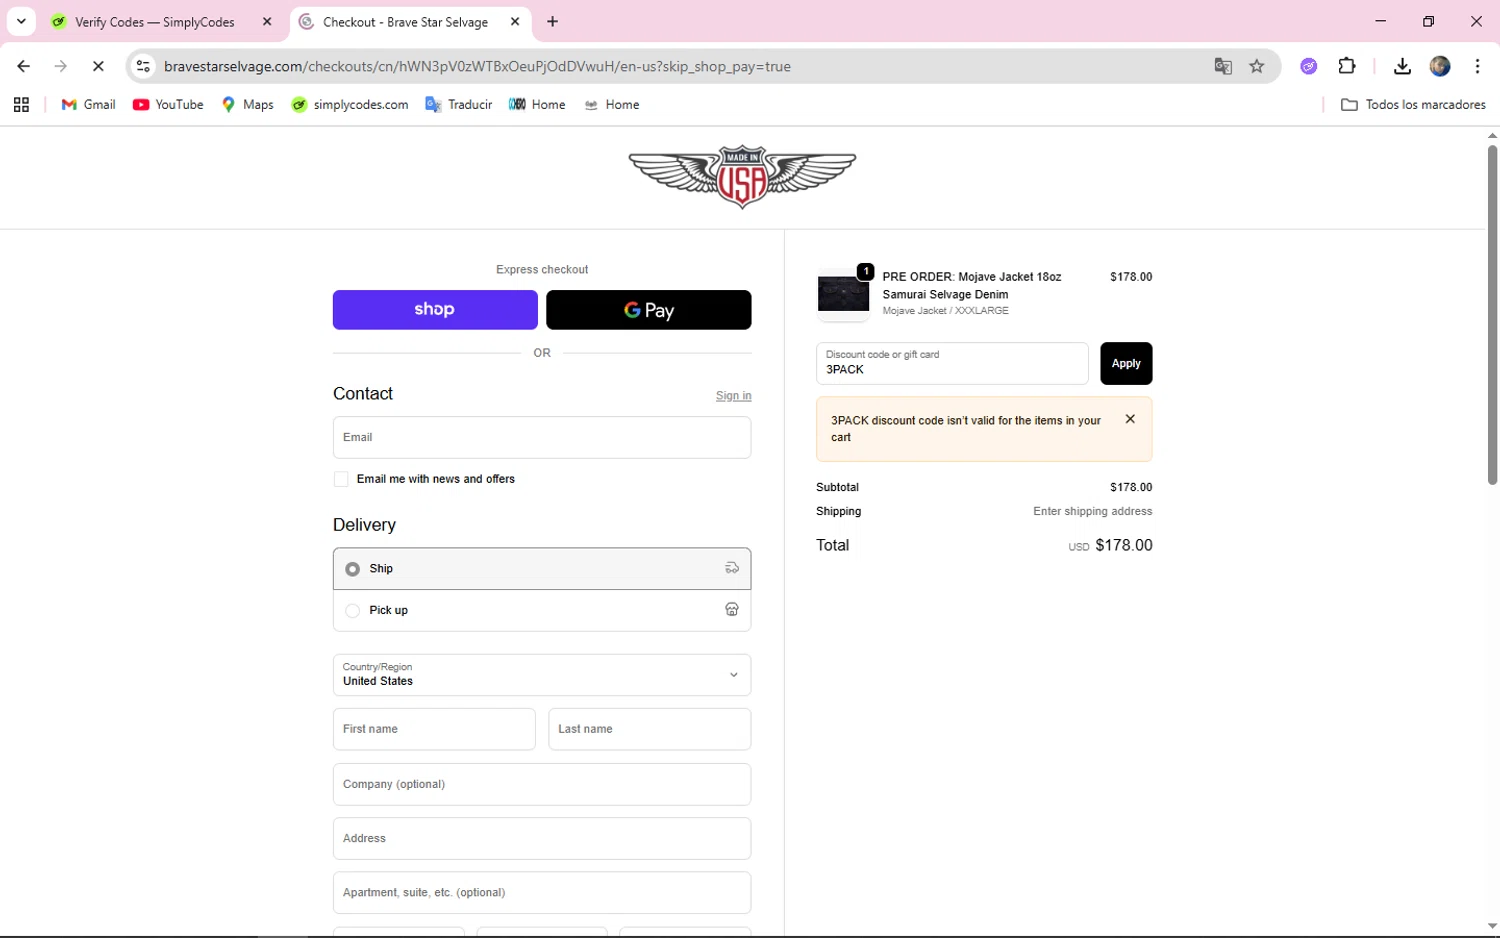1500x938 pixels.
Task: Switch to Checkout - Brave Star Selvage tab
Action: click(405, 22)
